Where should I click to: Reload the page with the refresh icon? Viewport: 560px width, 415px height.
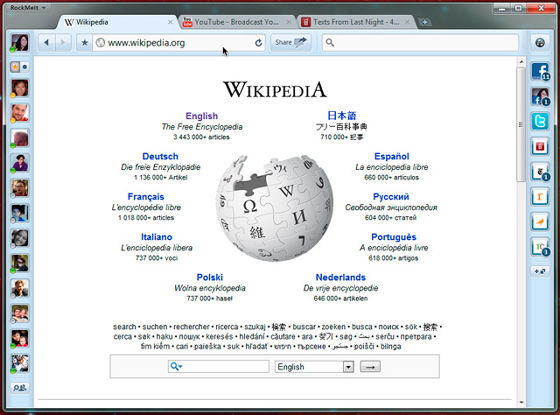[258, 43]
